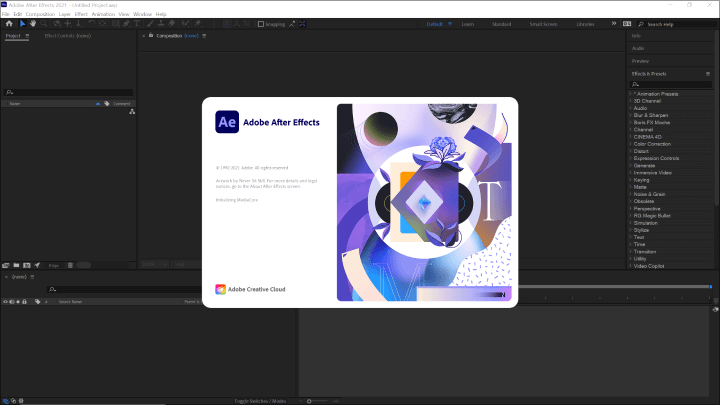Delete selected project items with trash icon
This screenshot has width=720, height=405.
[70, 265]
